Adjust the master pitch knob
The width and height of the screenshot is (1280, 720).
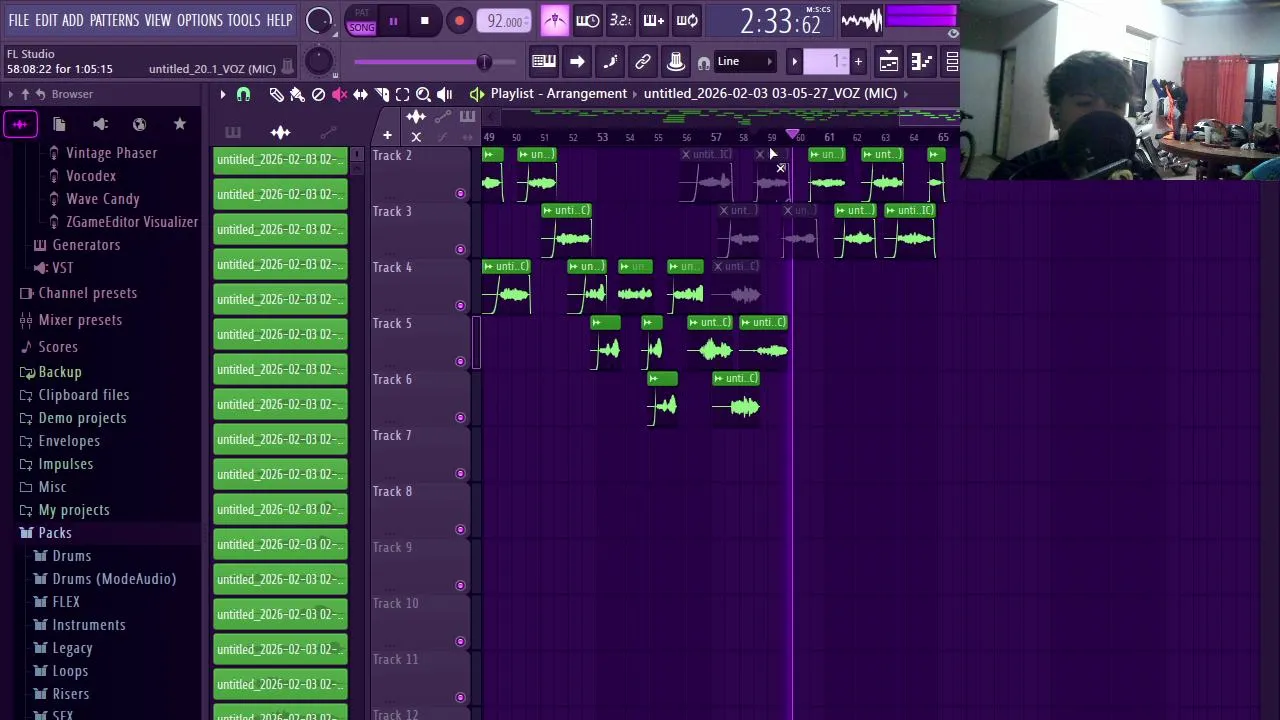point(318,62)
